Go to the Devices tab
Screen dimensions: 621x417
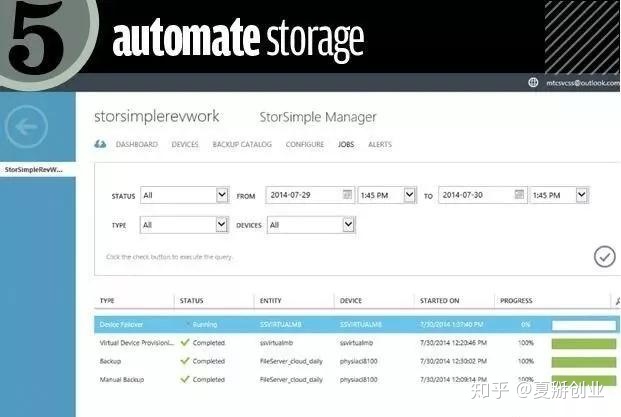tap(185, 145)
